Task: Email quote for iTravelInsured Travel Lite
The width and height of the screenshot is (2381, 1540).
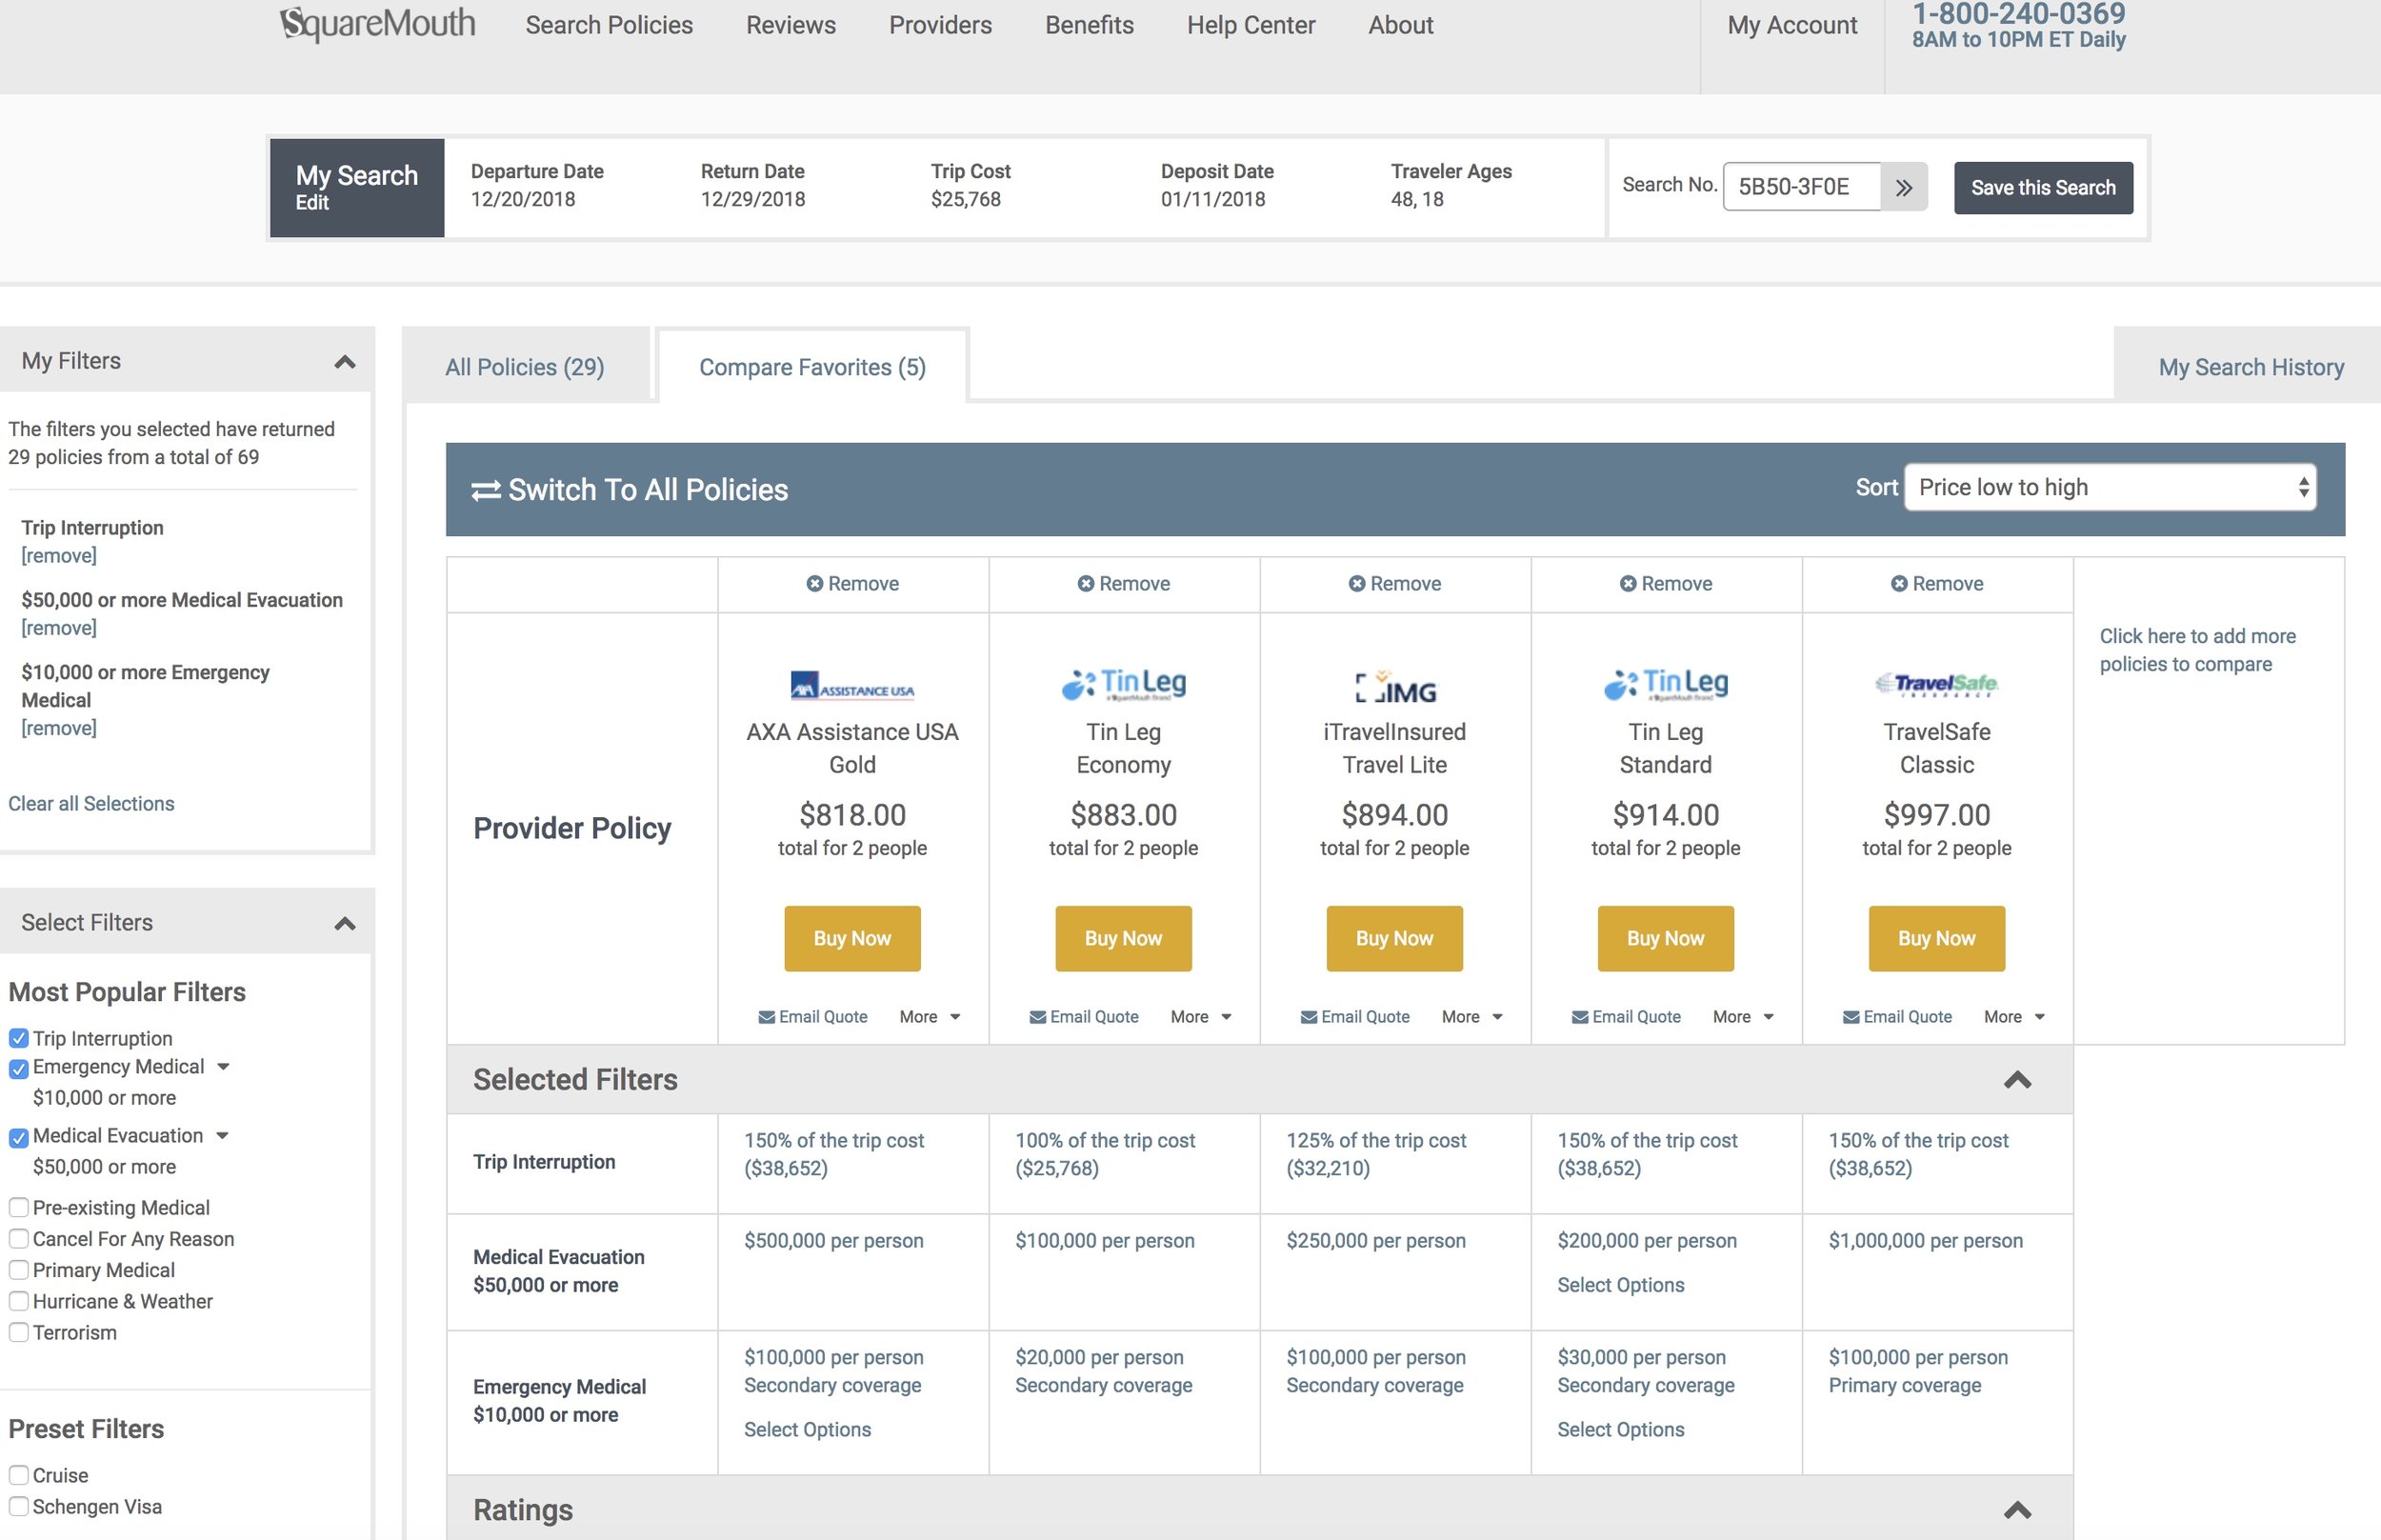Action: (1355, 1017)
